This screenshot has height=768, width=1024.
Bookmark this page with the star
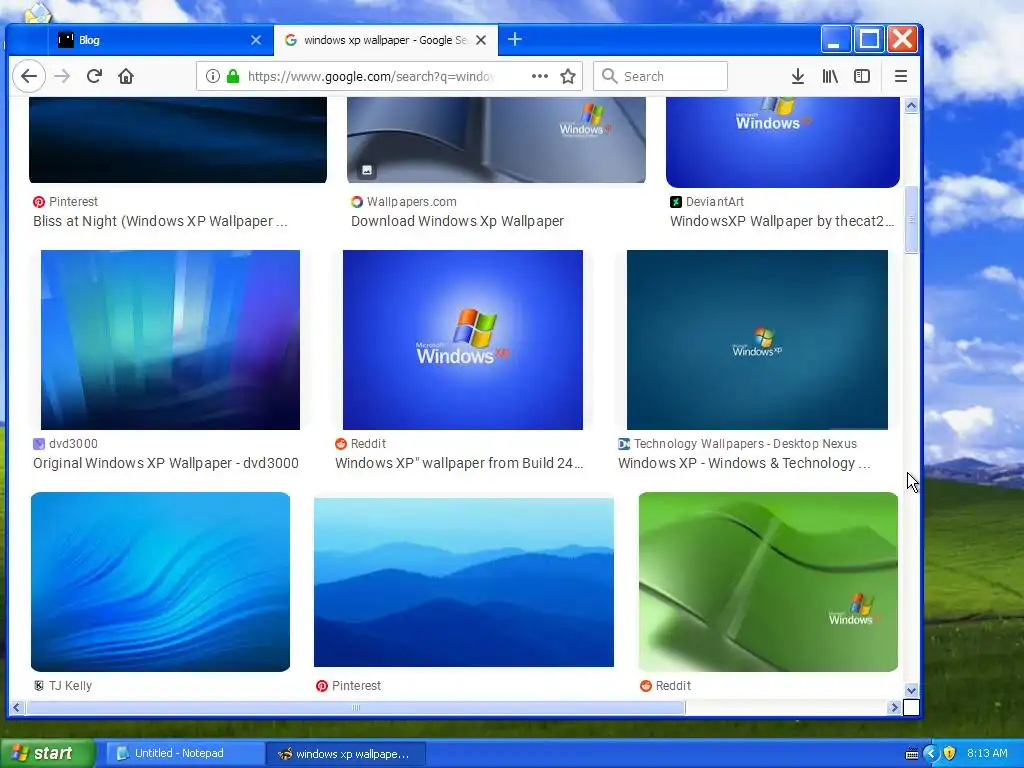point(568,76)
